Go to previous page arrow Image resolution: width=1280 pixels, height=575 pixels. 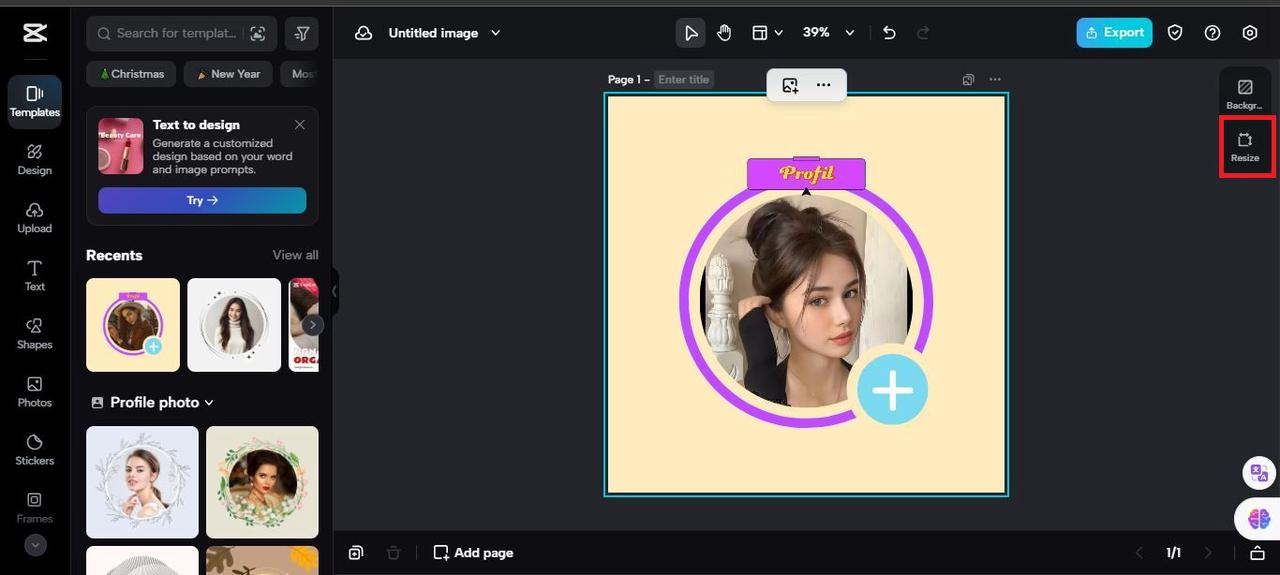[x=1139, y=553]
